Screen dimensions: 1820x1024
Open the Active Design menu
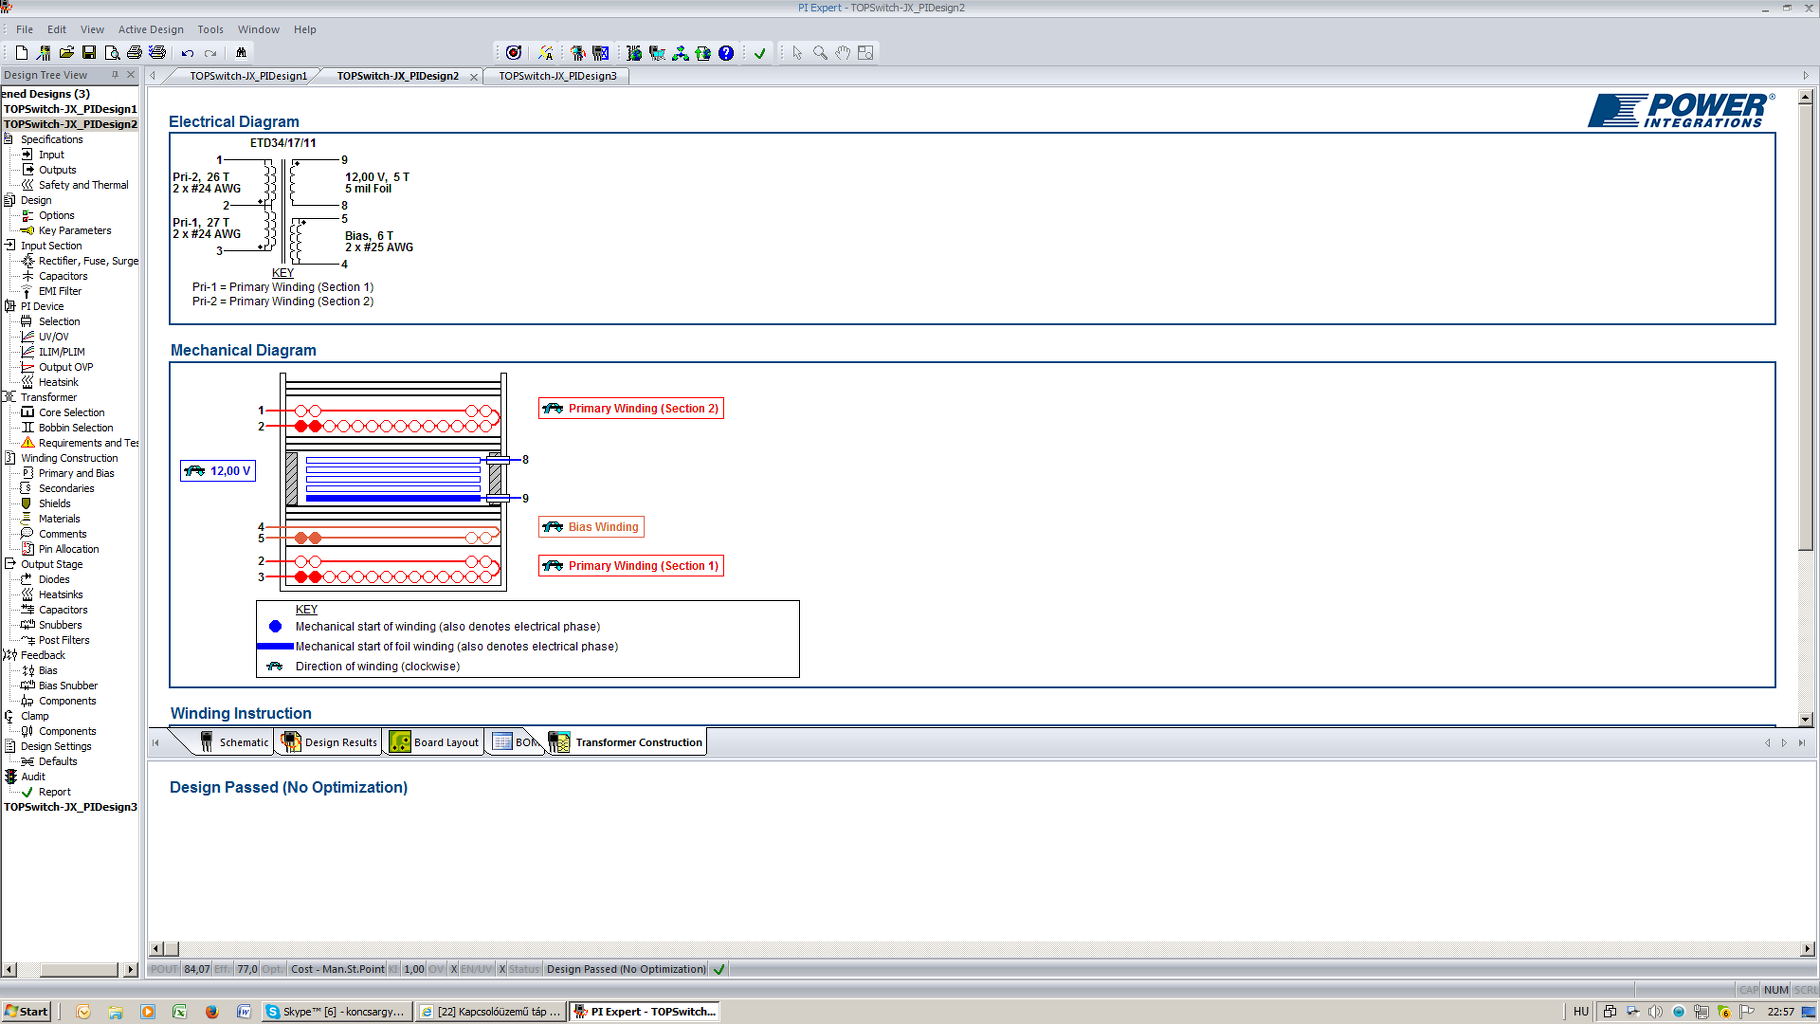[x=151, y=30]
